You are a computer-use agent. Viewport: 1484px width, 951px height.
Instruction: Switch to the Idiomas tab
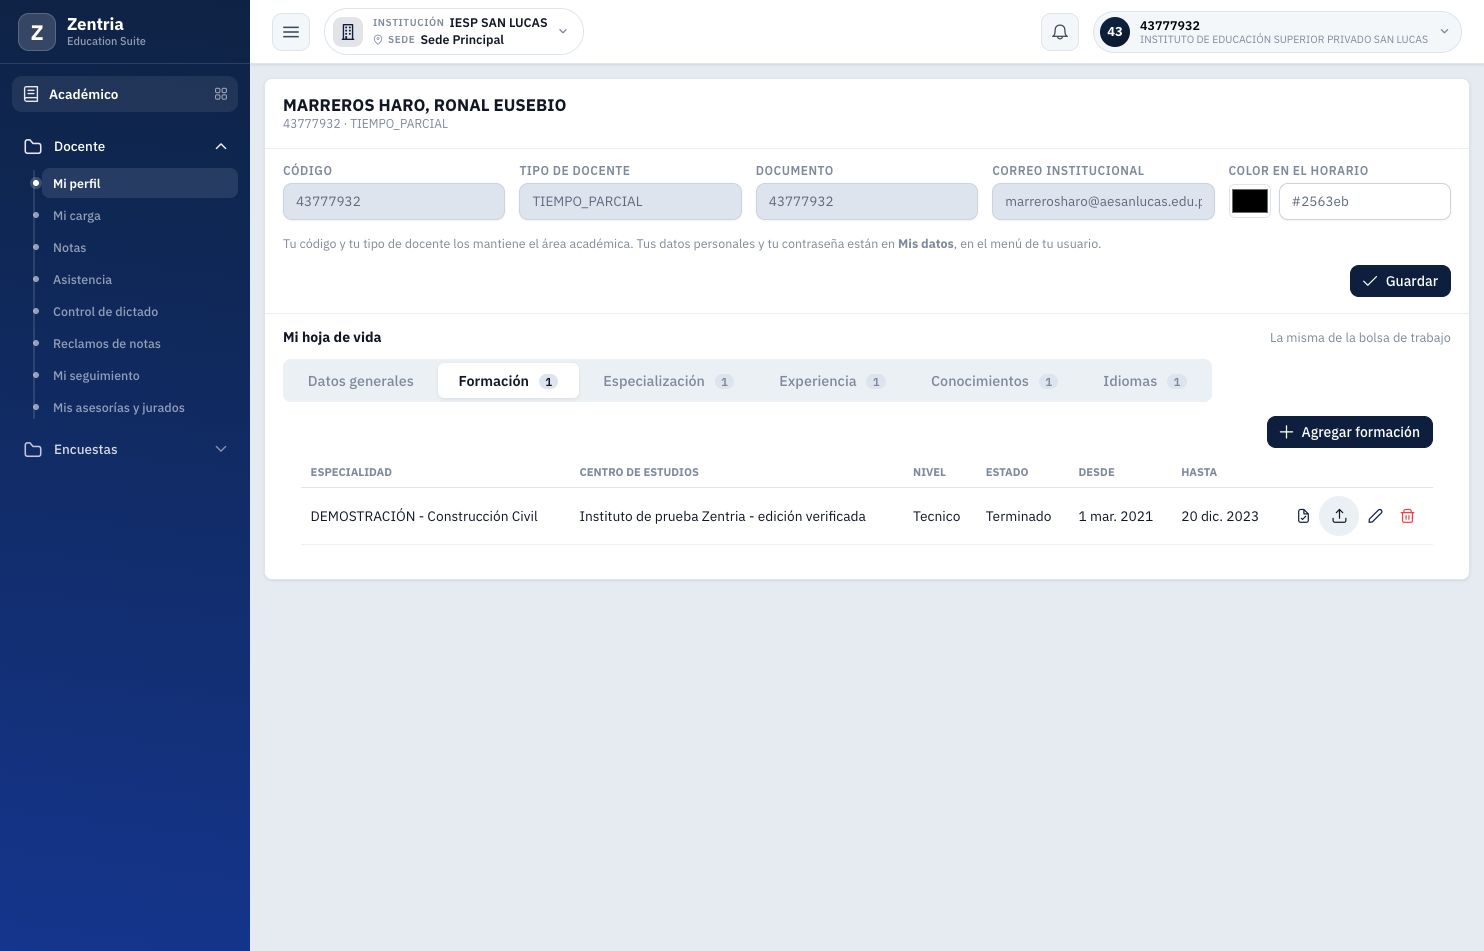click(1144, 381)
